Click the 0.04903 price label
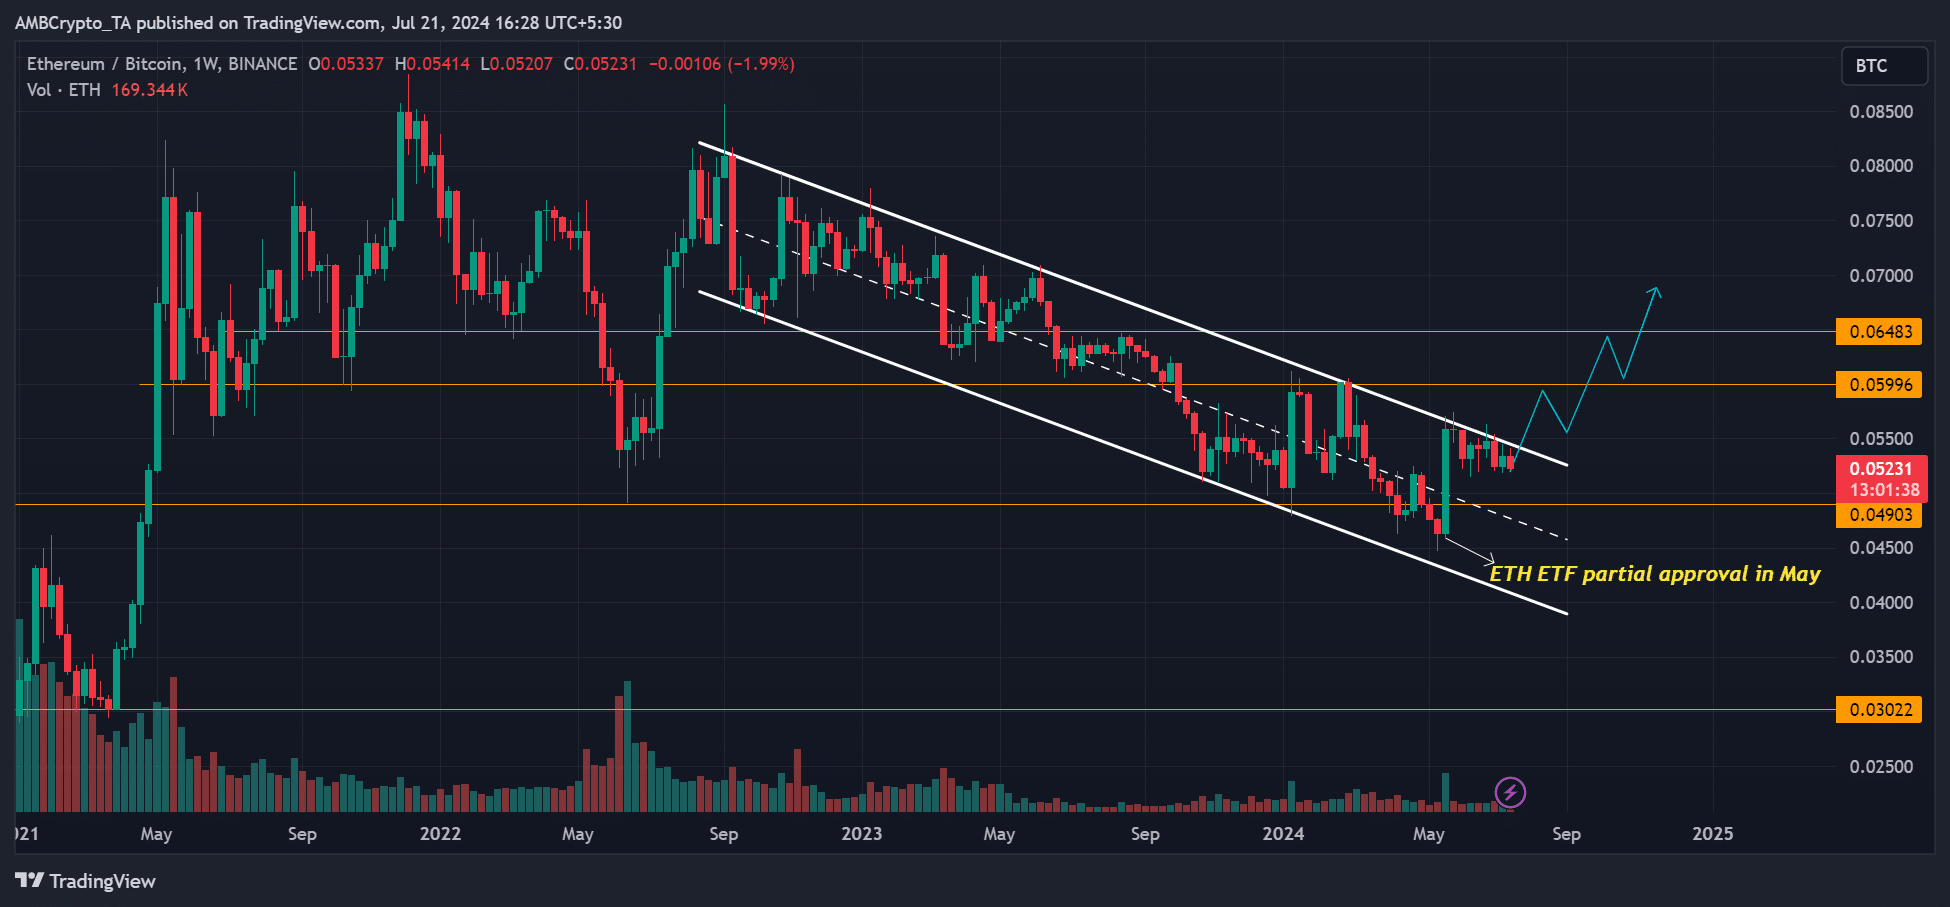 click(x=1879, y=515)
